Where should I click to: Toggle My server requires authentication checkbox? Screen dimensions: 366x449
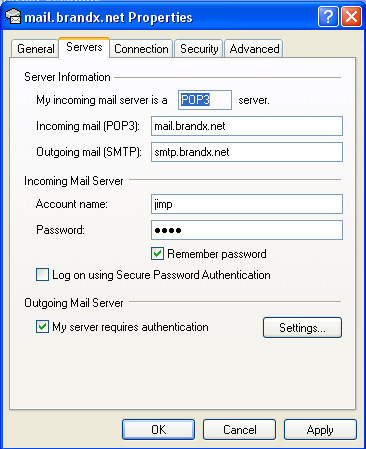coord(42,327)
